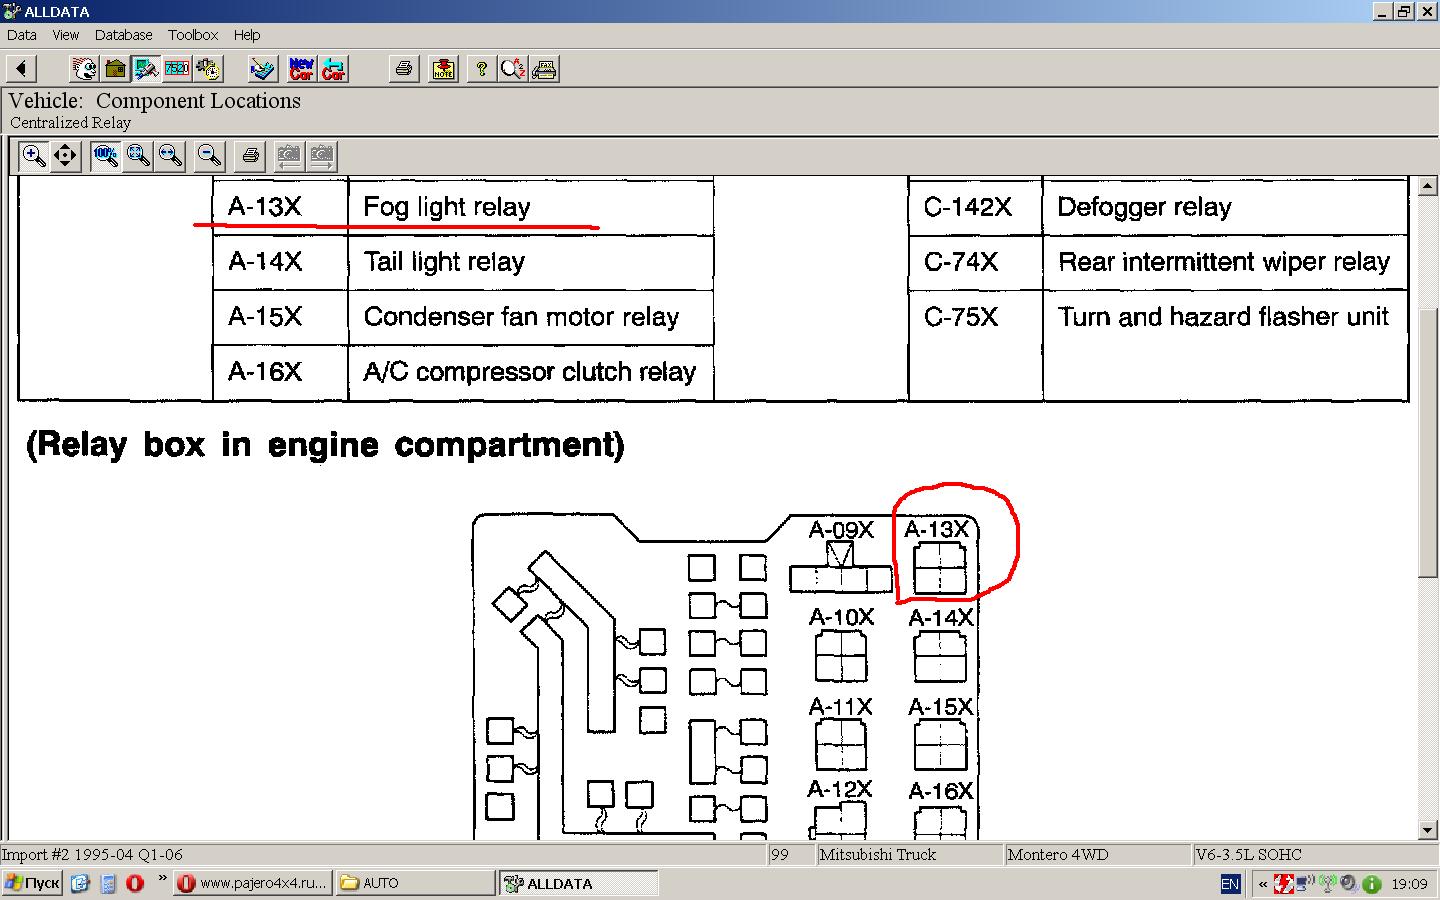The width and height of the screenshot is (1440, 900).
Task: Click the house icon in toolbar
Action: (x=115, y=68)
